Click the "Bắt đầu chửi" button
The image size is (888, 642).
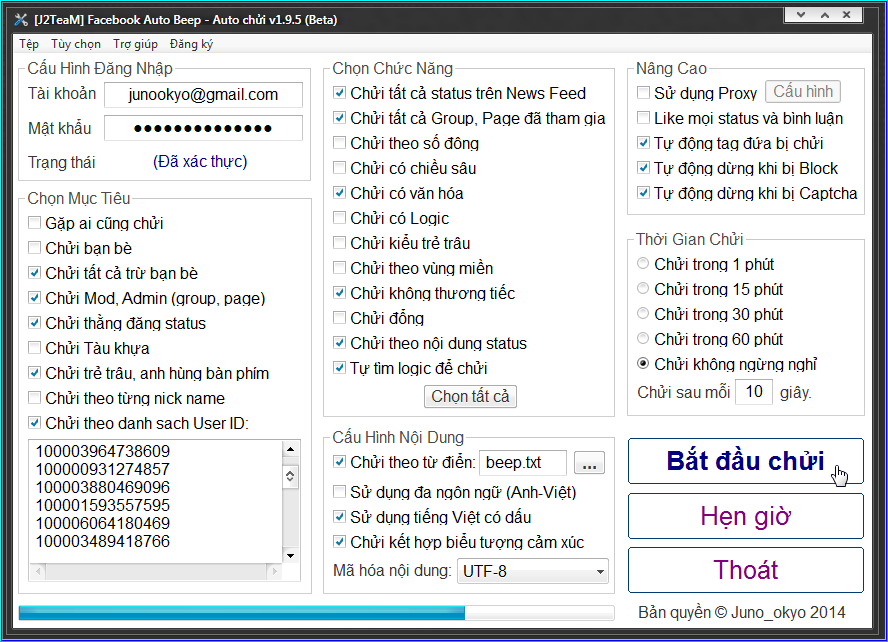[x=745, y=461]
